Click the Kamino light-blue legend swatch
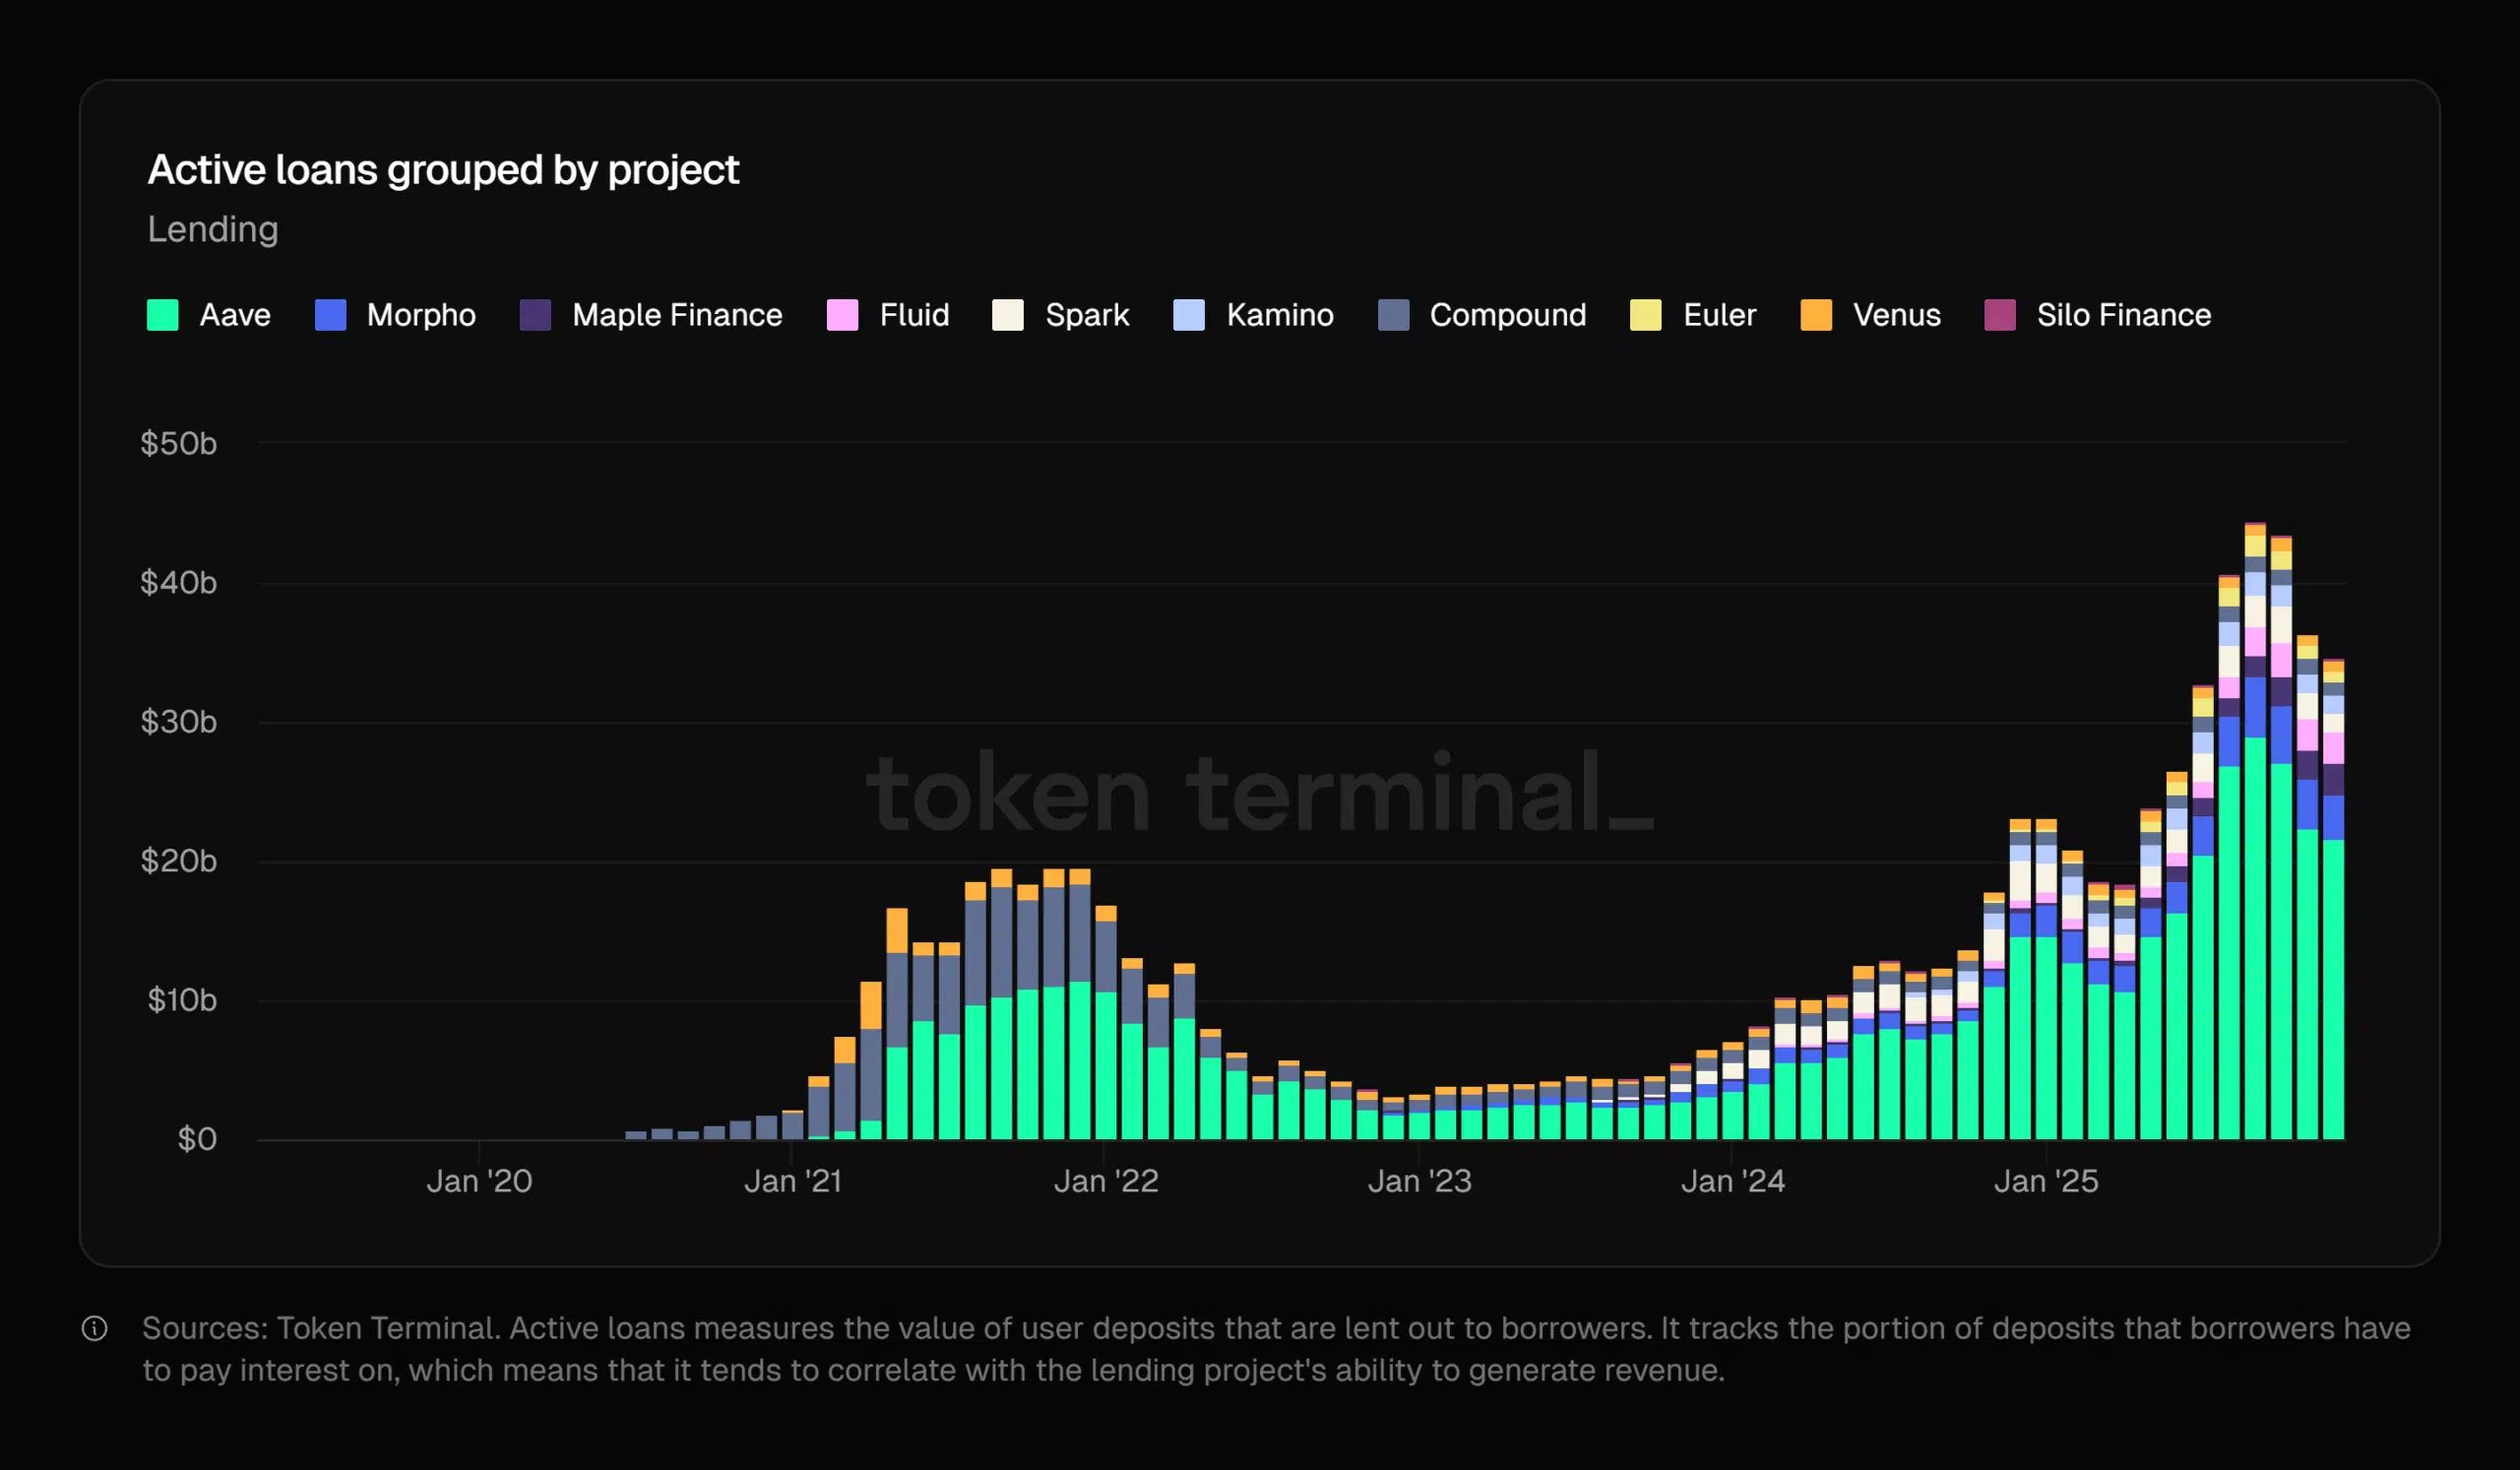The width and height of the screenshot is (2520, 1470). pos(1189,315)
